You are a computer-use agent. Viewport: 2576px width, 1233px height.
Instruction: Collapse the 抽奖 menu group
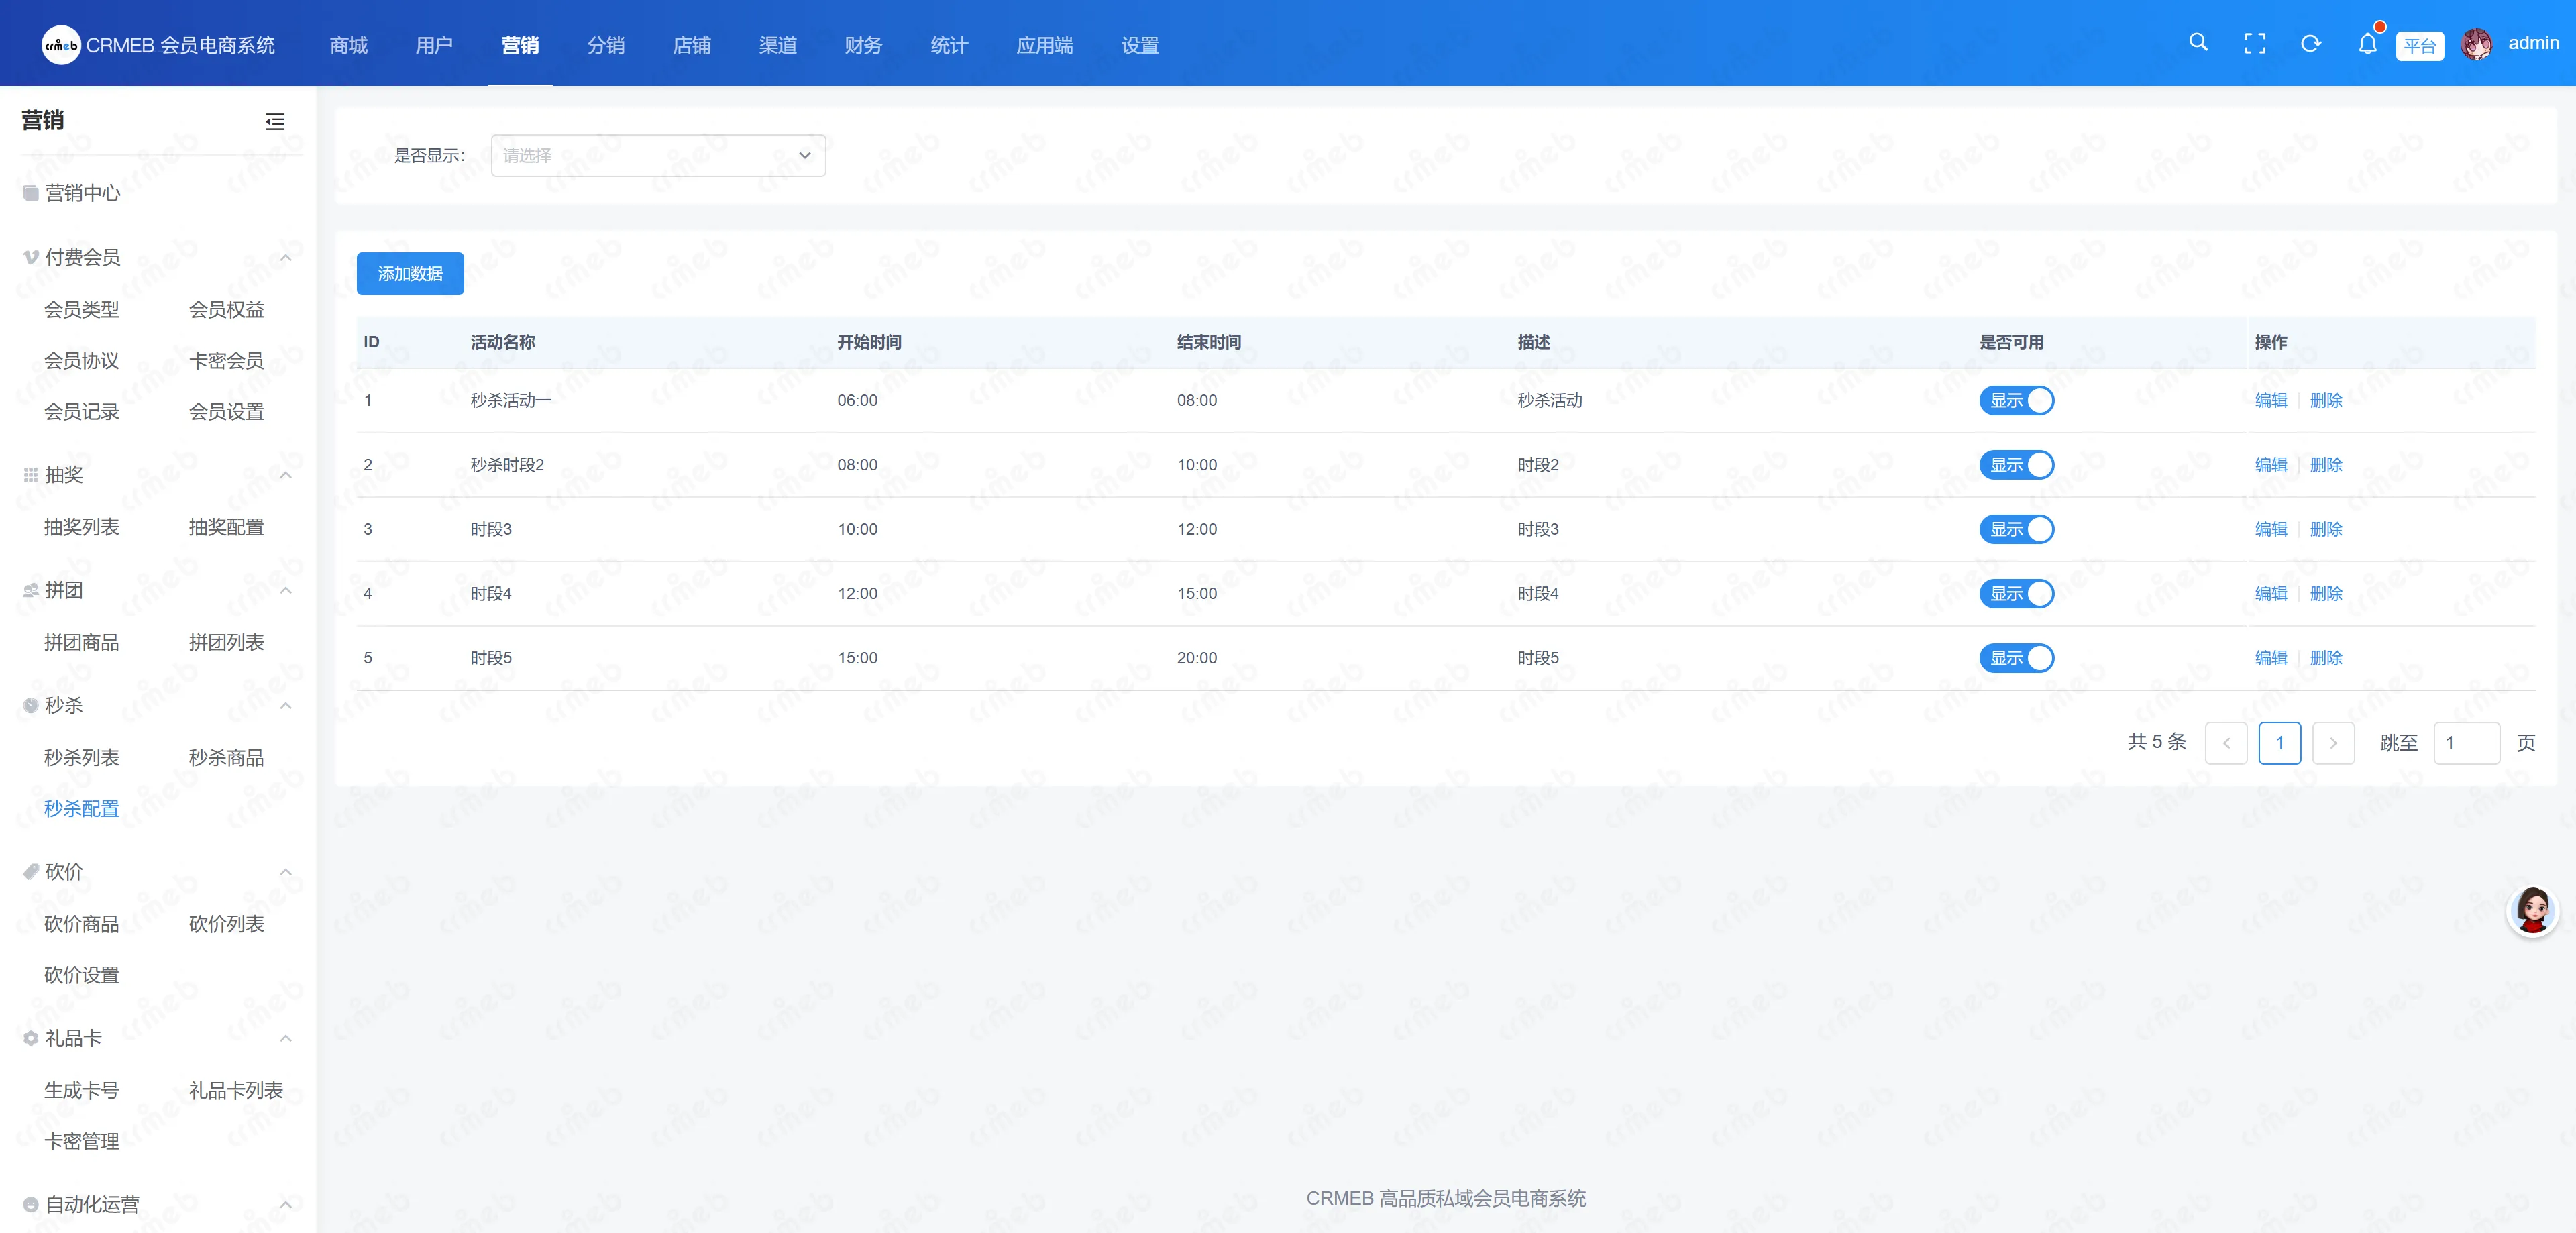click(286, 475)
